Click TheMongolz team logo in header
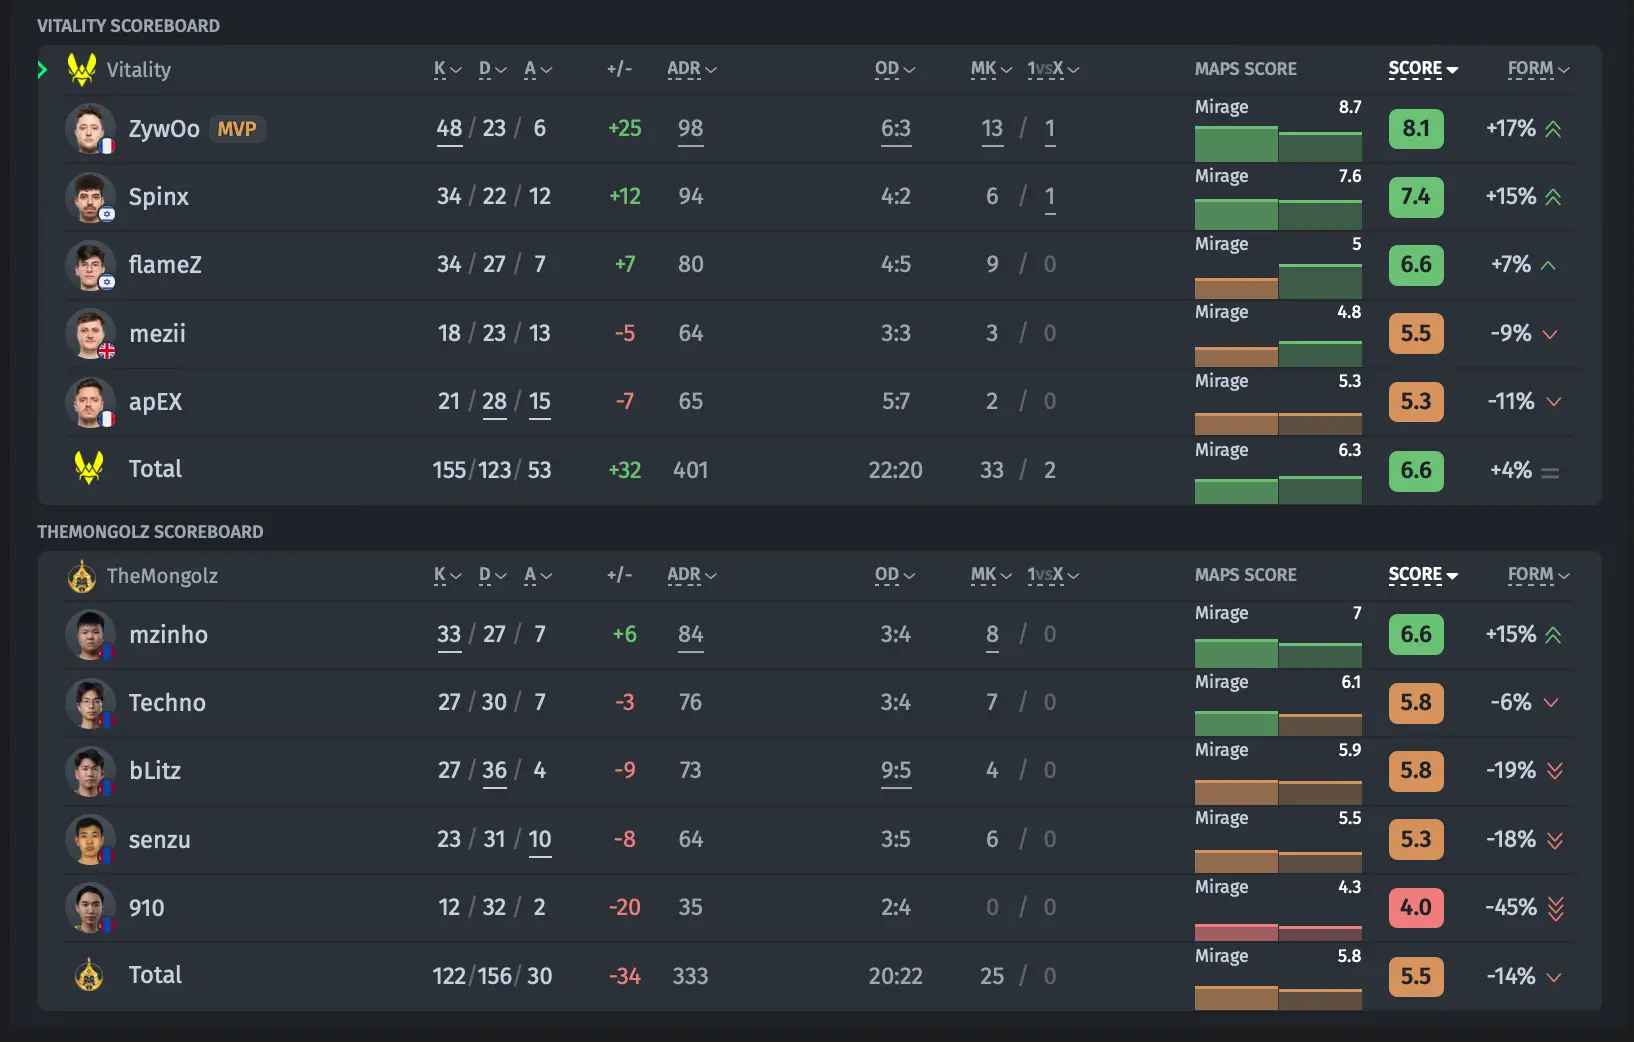This screenshot has width=1634, height=1042. point(82,576)
